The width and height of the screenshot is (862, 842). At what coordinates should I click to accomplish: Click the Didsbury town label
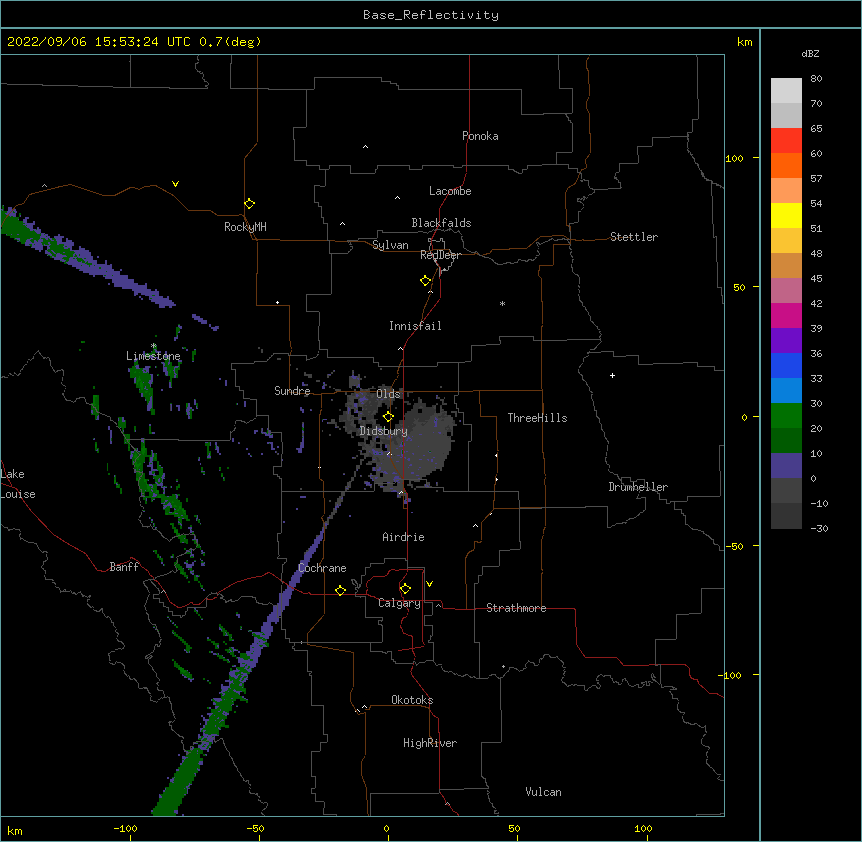coord(384,431)
